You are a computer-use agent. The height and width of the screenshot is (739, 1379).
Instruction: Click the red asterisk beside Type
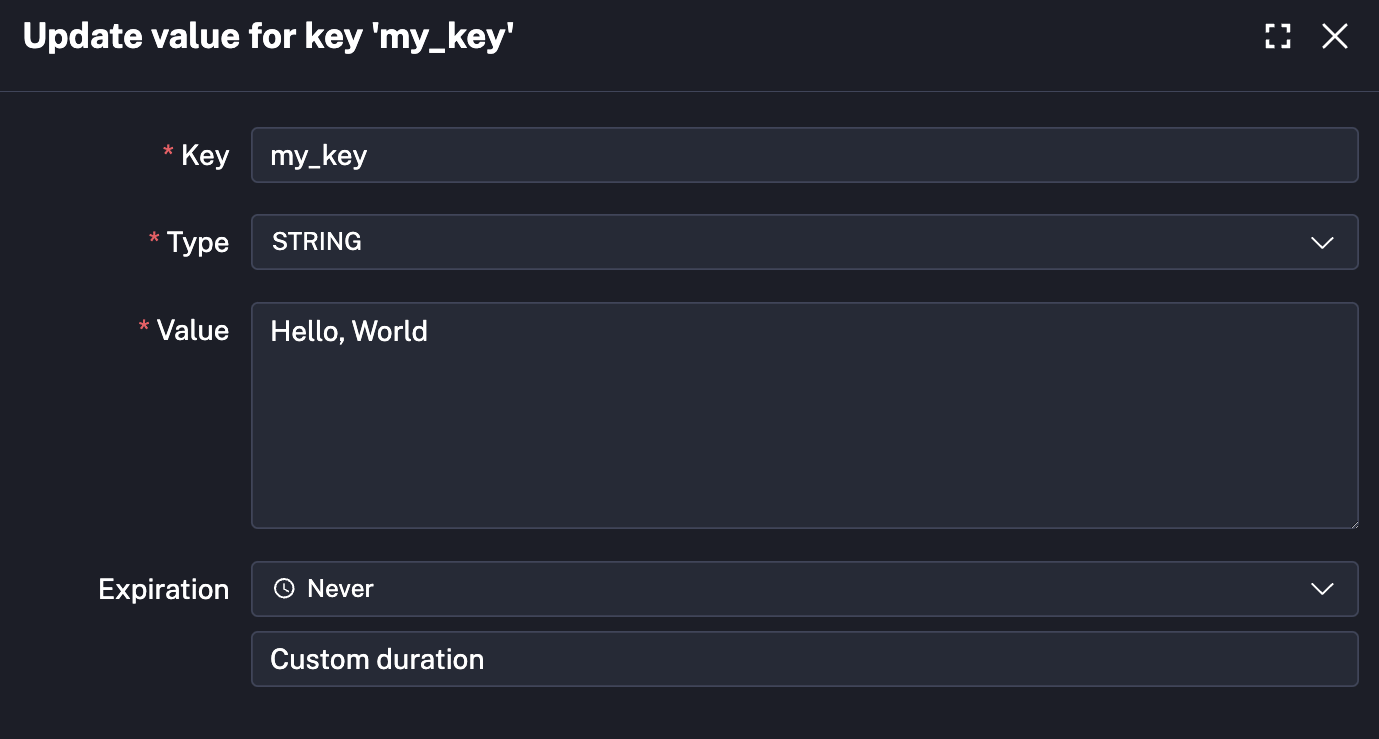coord(154,240)
